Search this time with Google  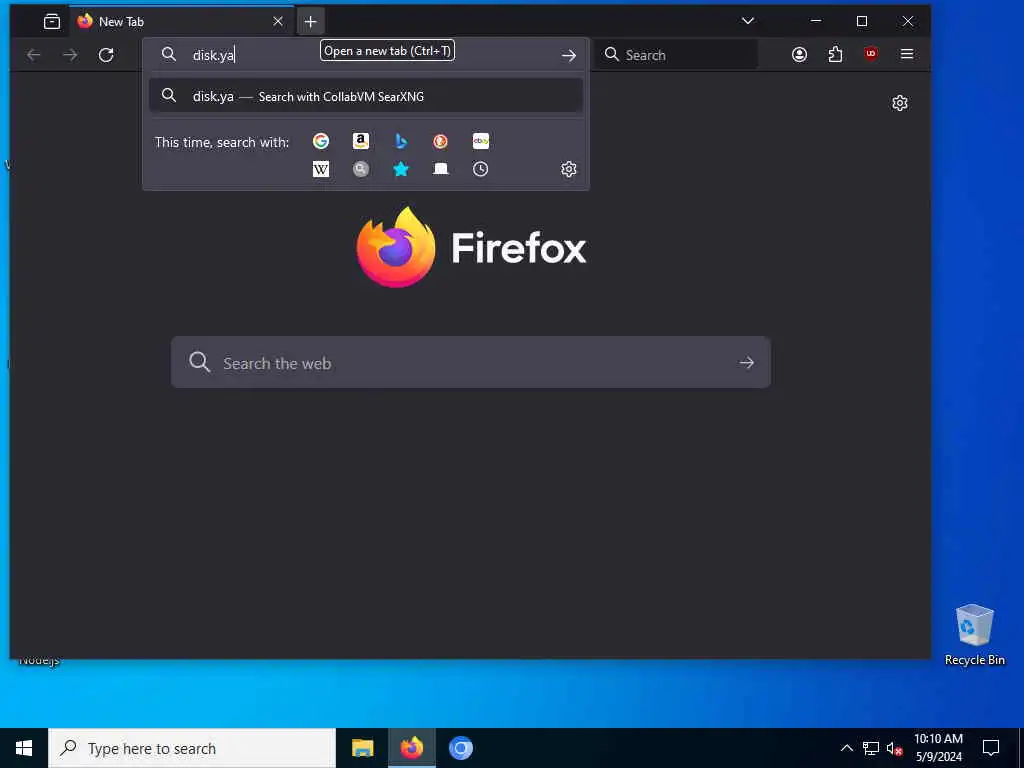[x=321, y=141]
